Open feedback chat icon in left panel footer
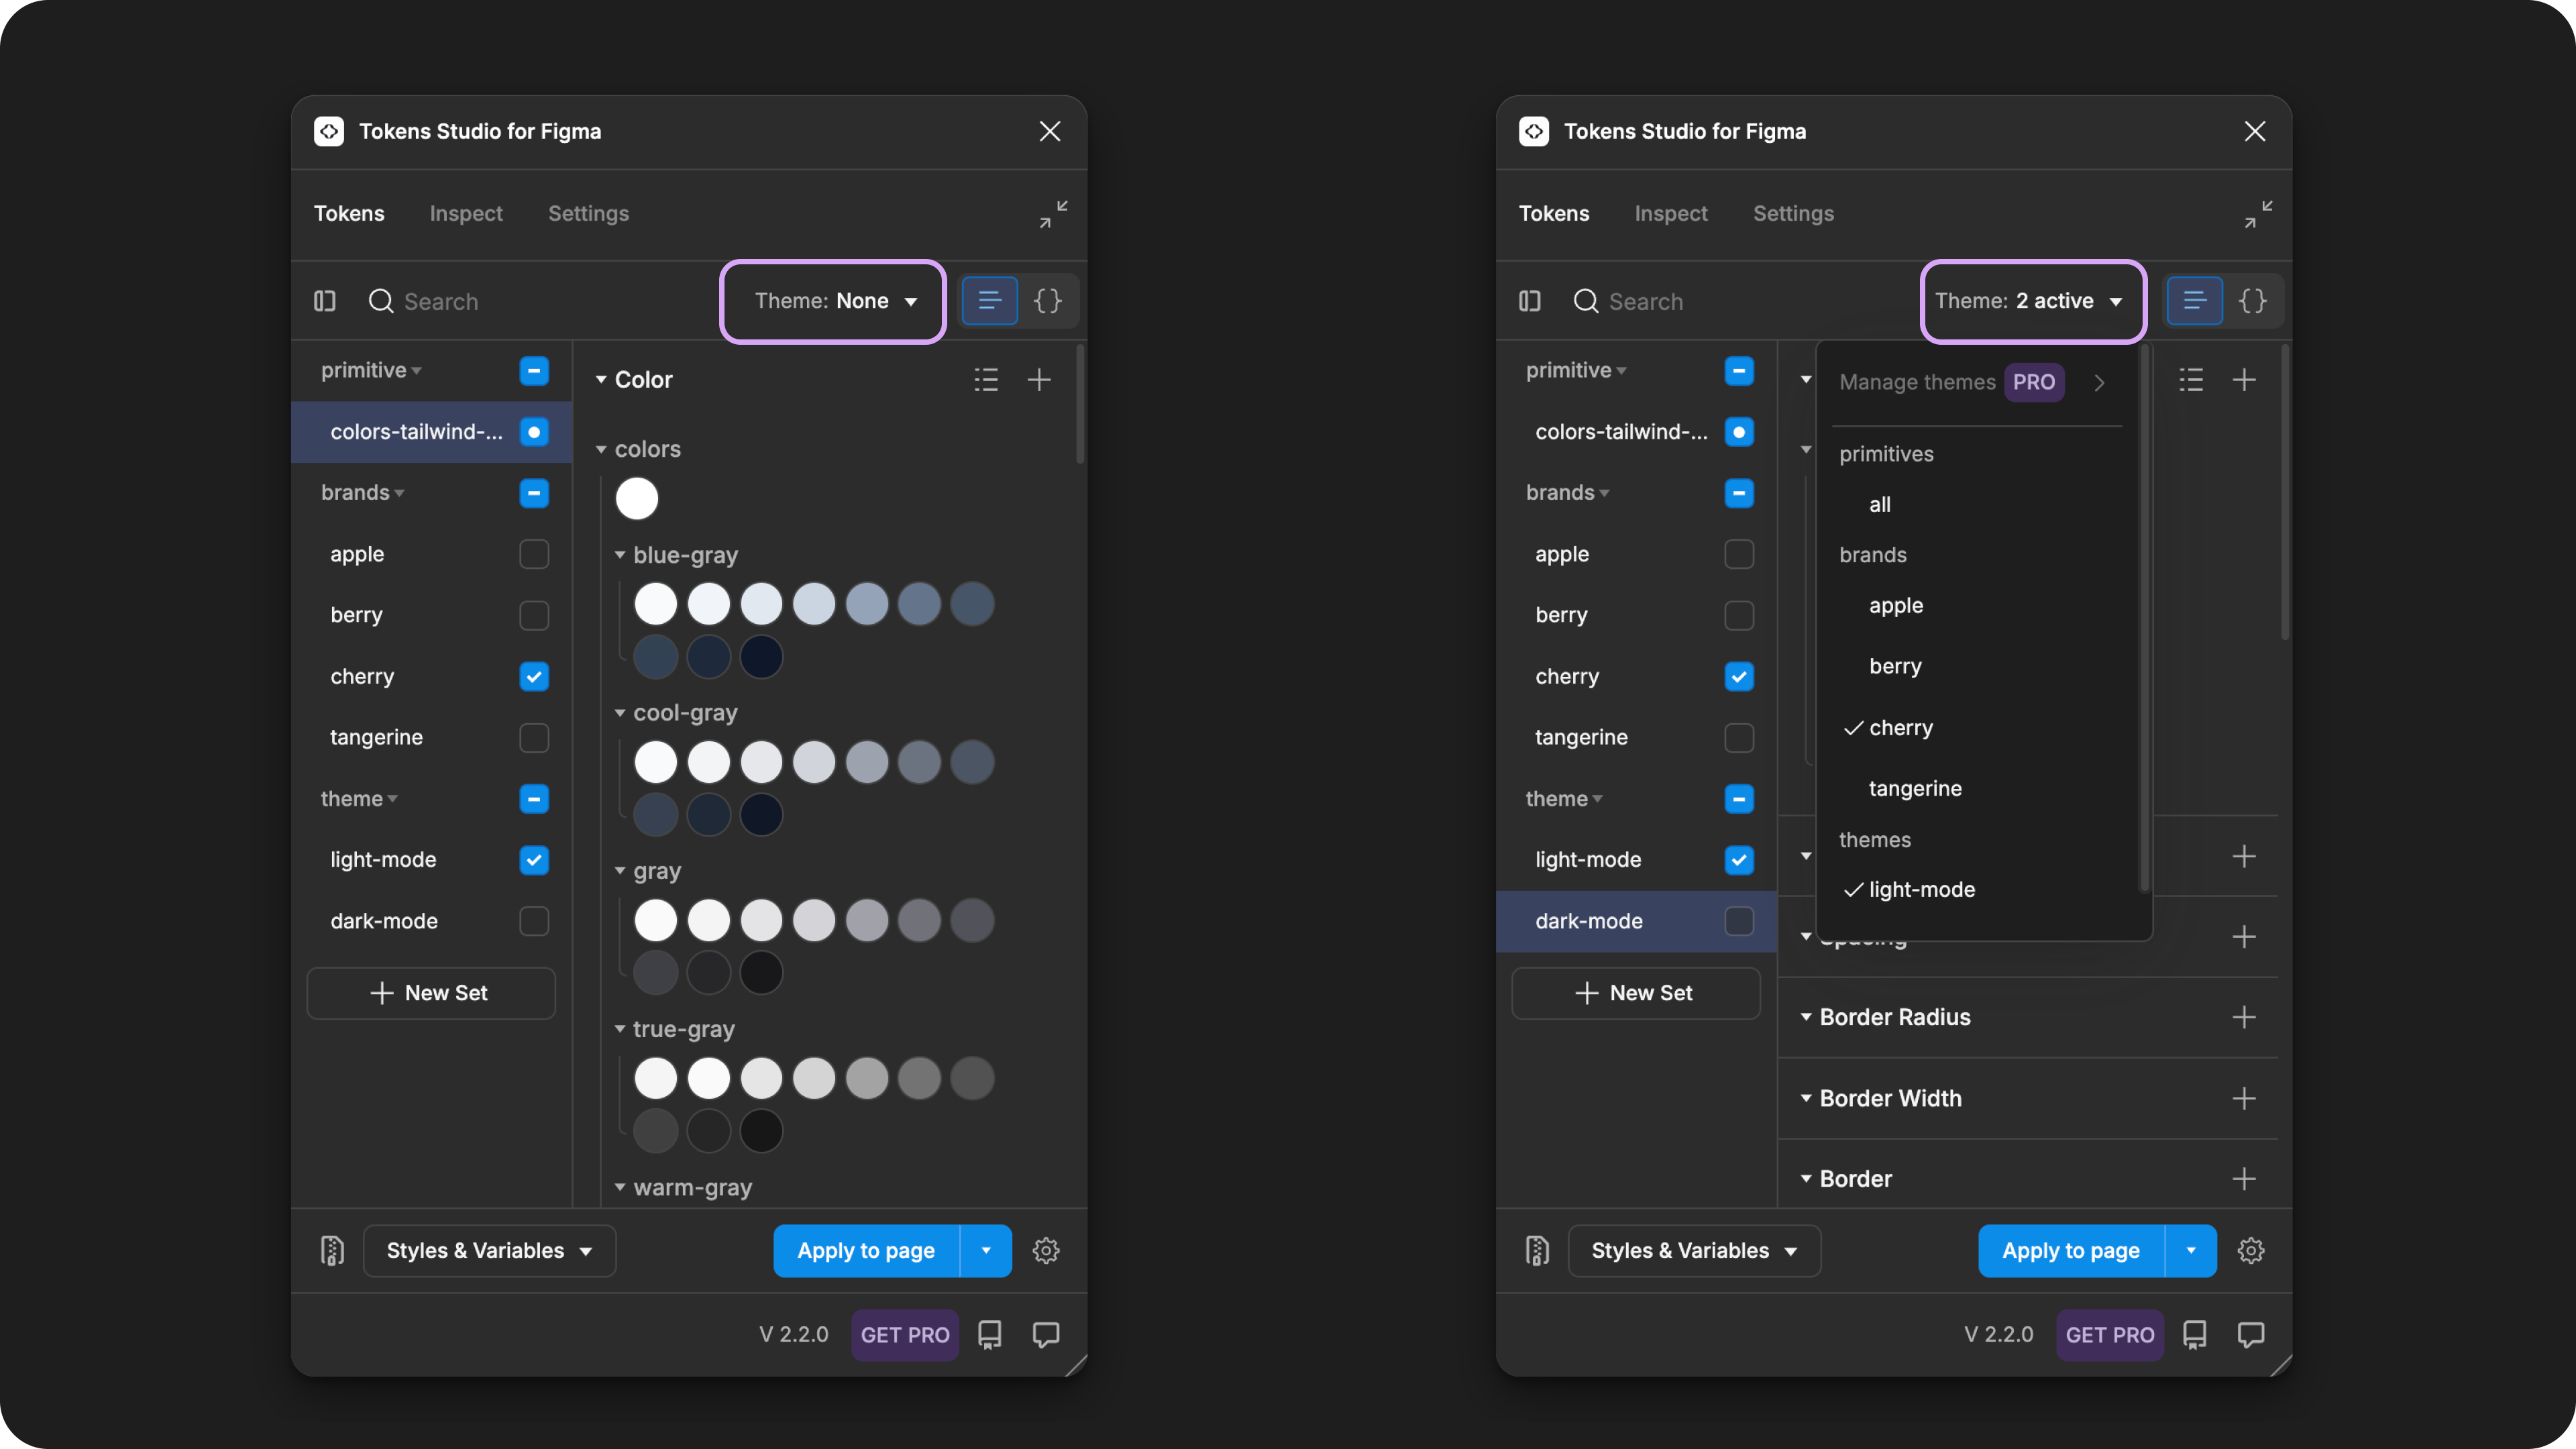2576x1449 pixels. click(1046, 1334)
